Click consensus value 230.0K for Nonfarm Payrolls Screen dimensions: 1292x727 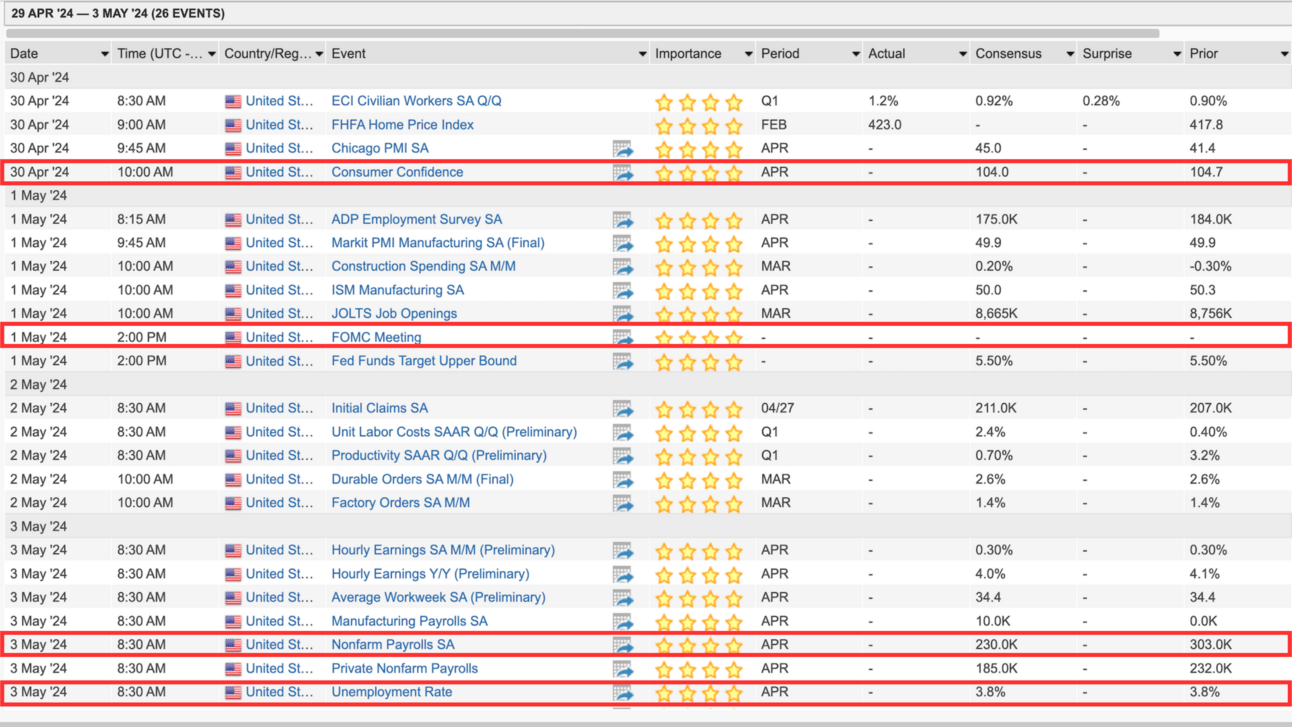click(996, 645)
